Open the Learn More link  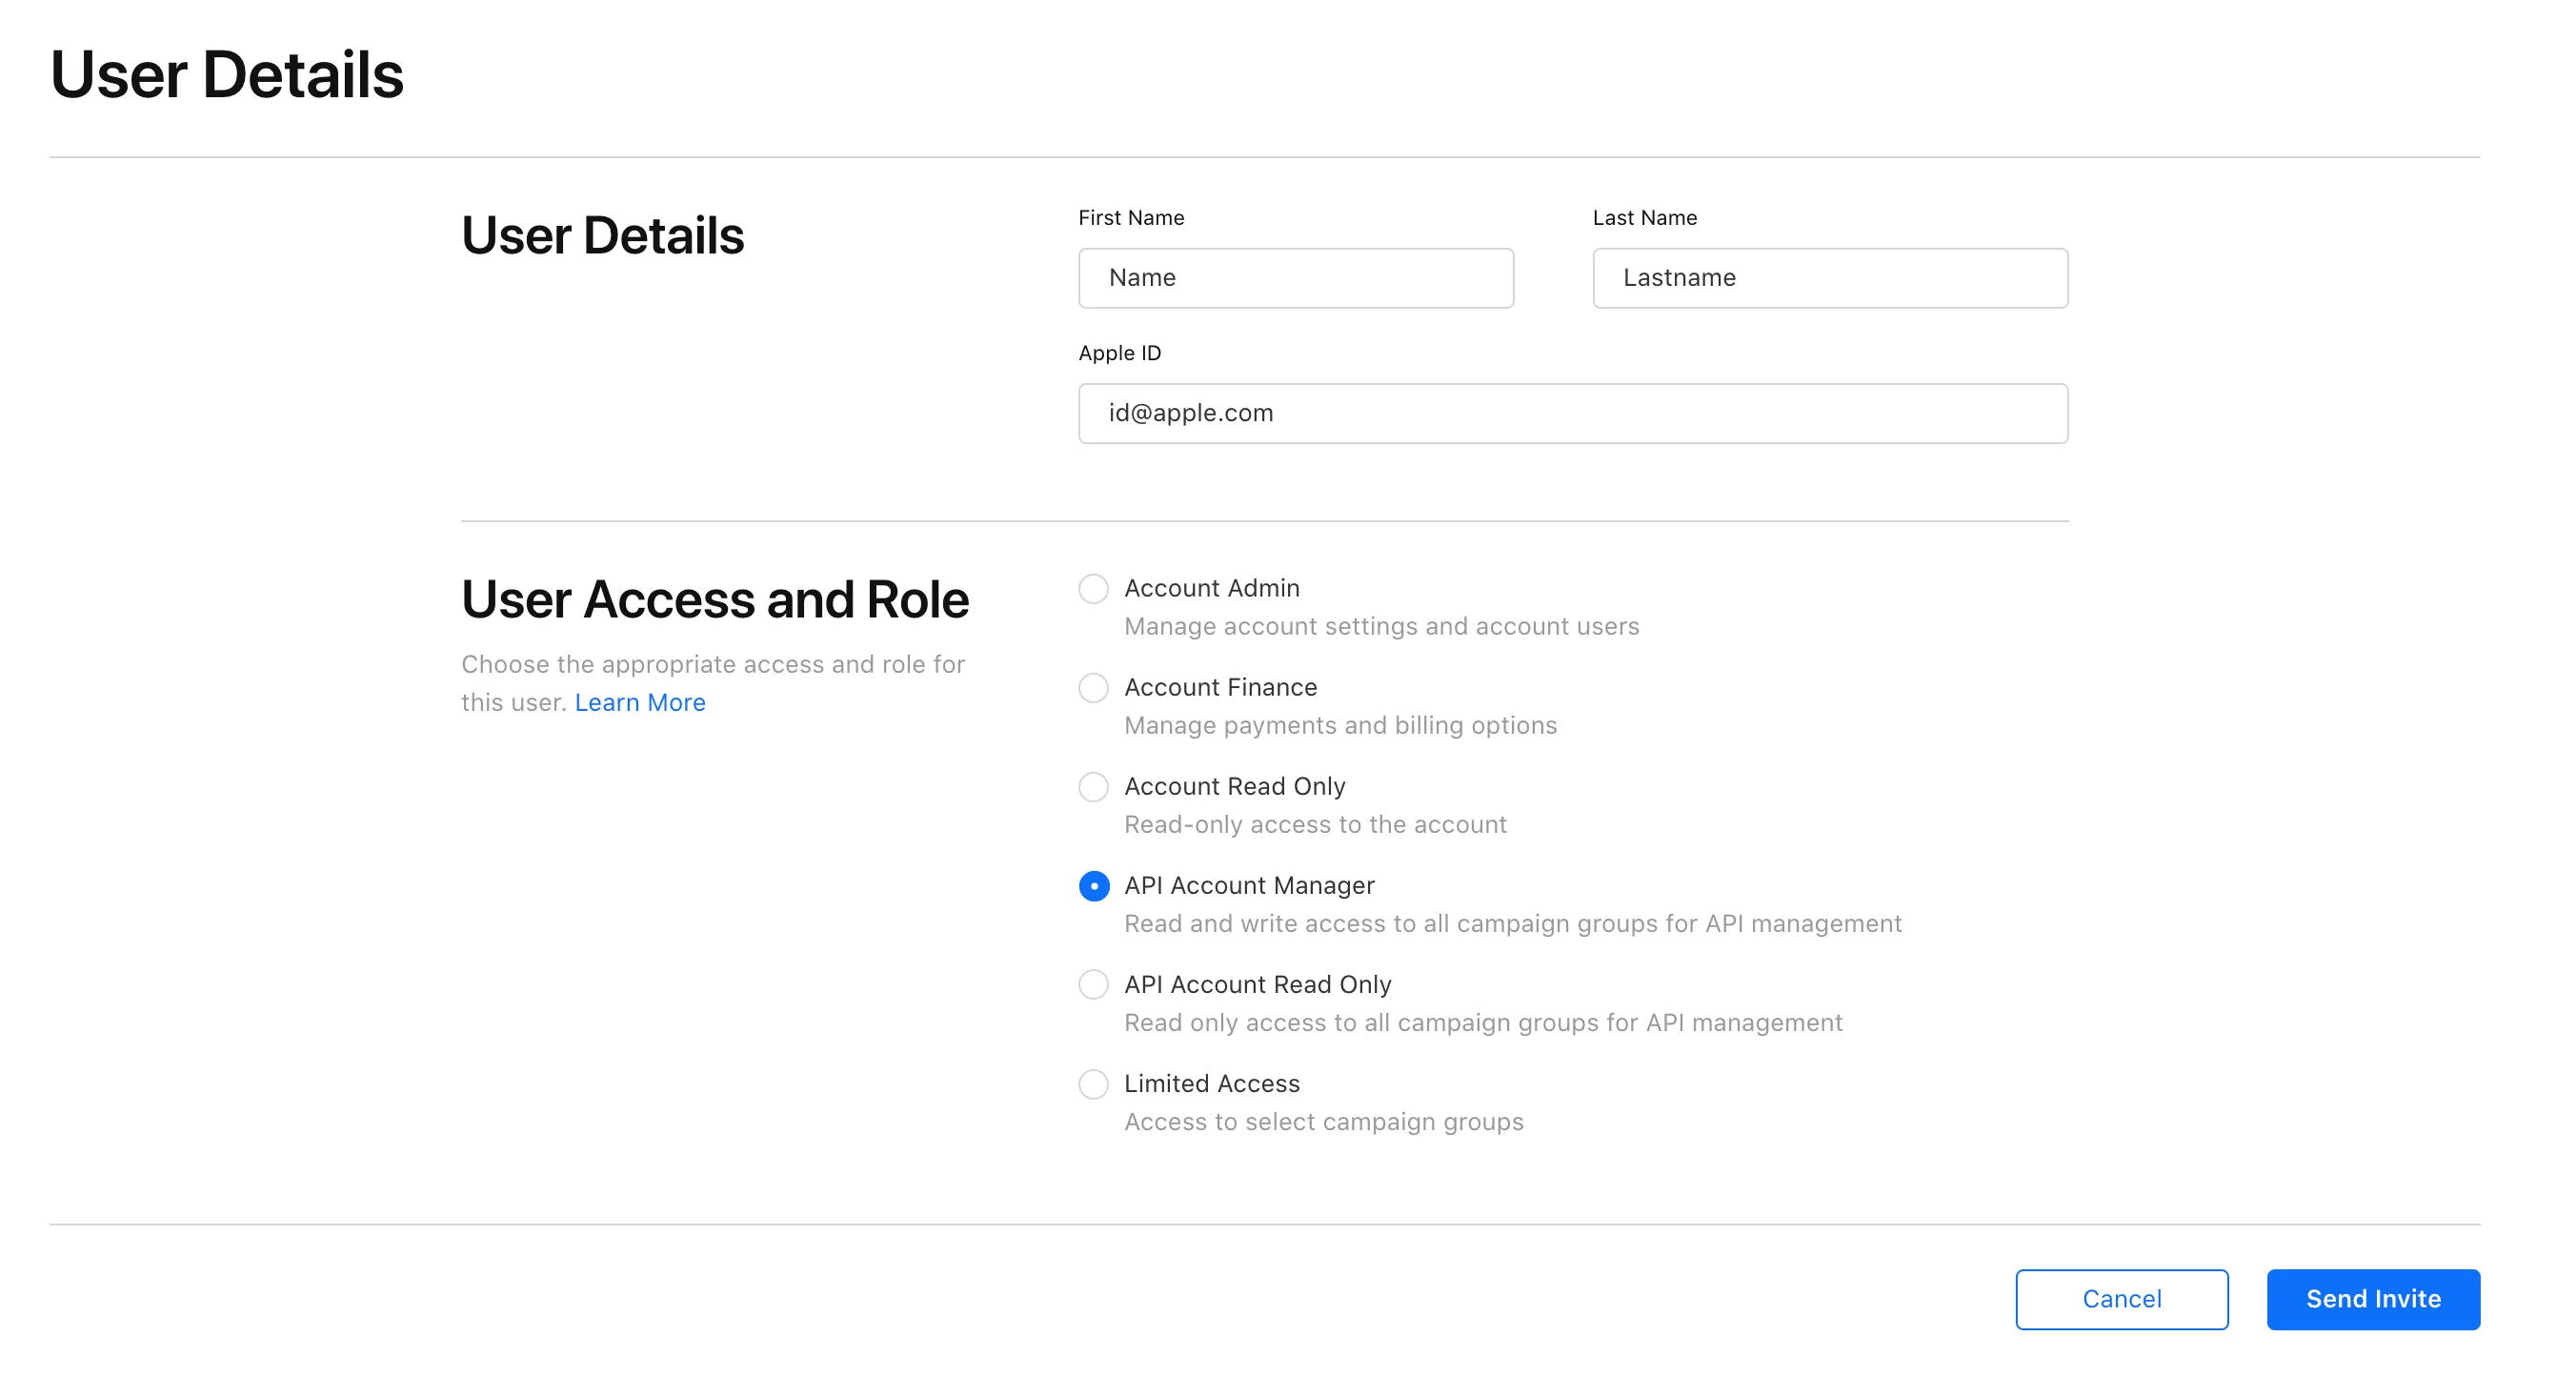640,702
